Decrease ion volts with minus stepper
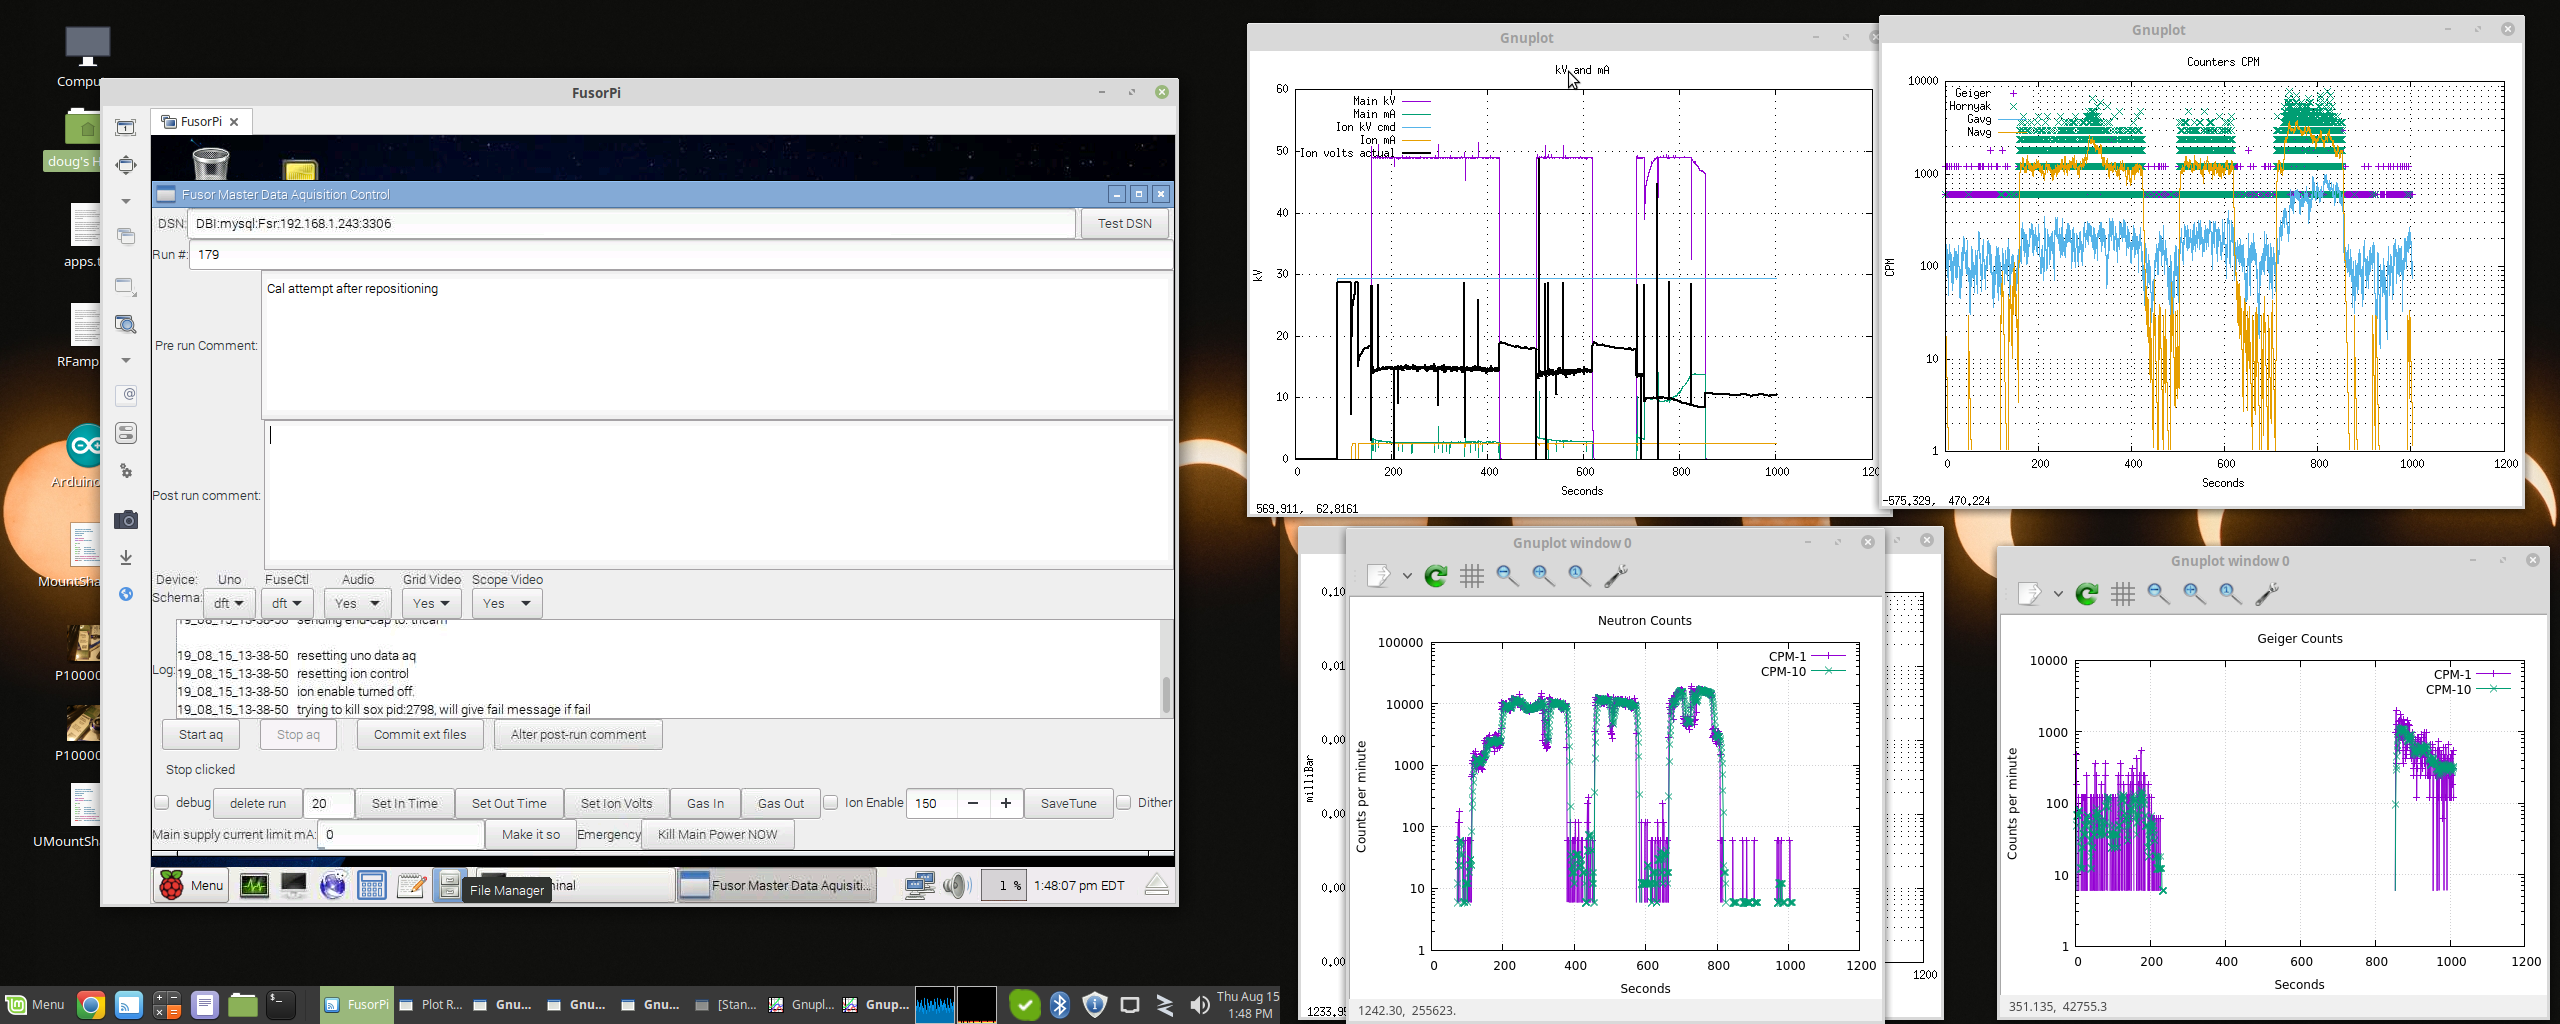This screenshot has width=2560, height=1024. tap(972, 804)
